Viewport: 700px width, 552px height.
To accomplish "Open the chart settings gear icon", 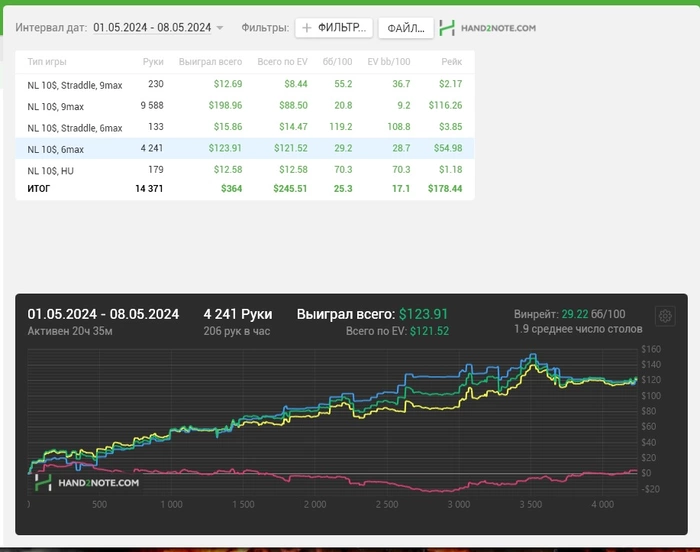I will [x=665, y=316].
